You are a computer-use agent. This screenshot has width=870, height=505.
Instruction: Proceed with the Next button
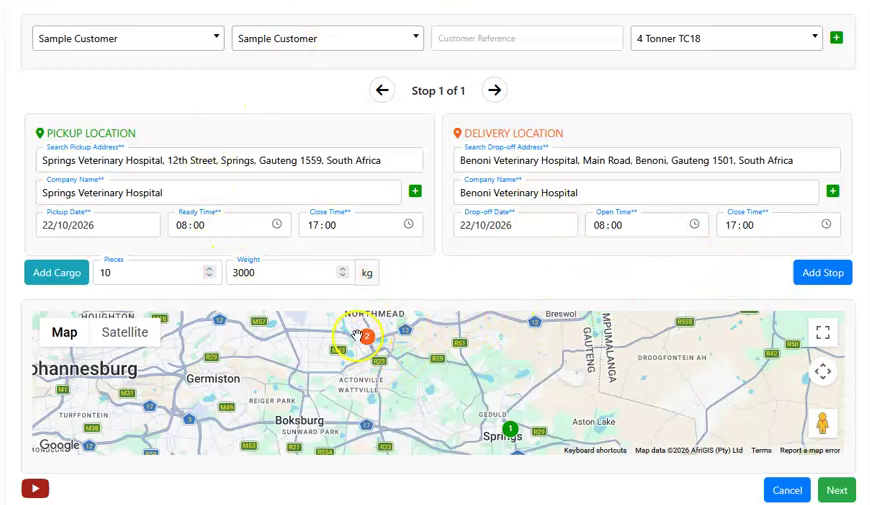(x=837, y=490)
